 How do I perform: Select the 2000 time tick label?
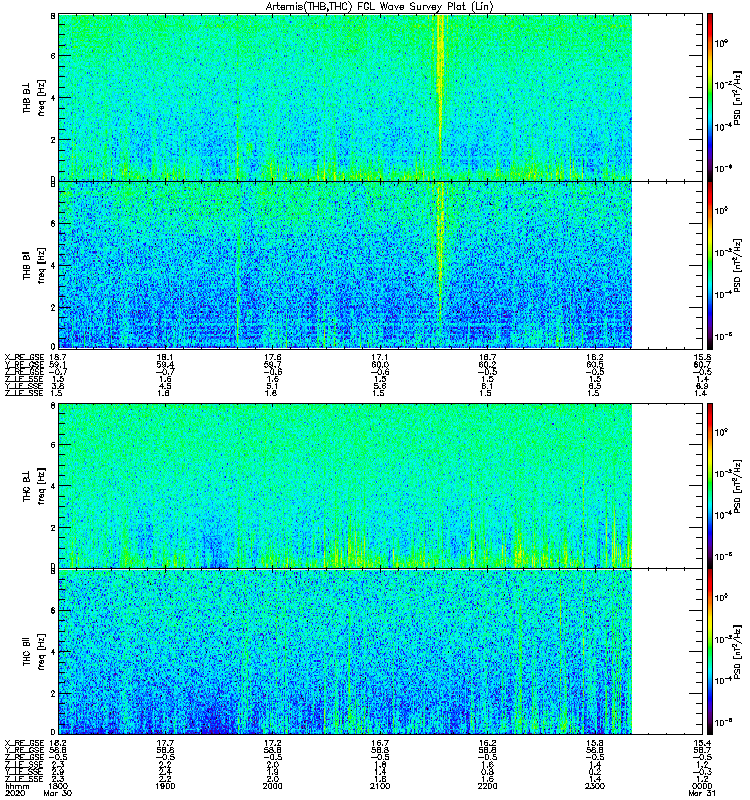(x=272, y=786)
